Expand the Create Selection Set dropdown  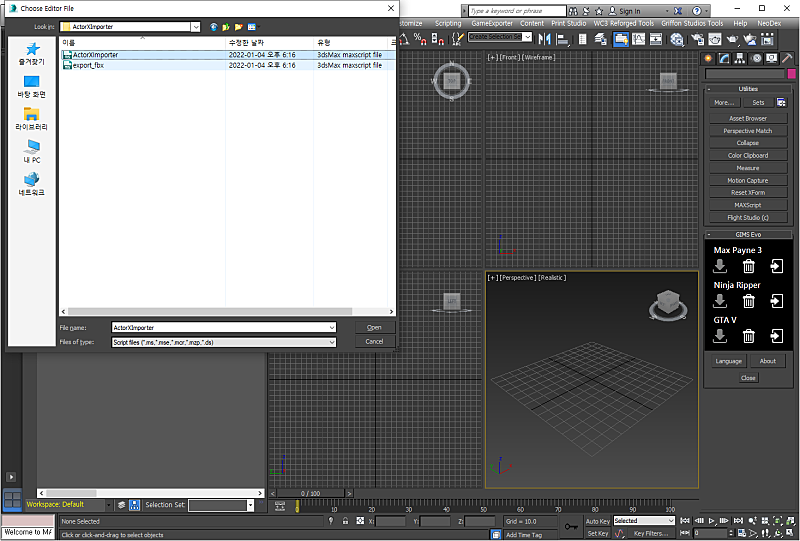coord(529,37)
